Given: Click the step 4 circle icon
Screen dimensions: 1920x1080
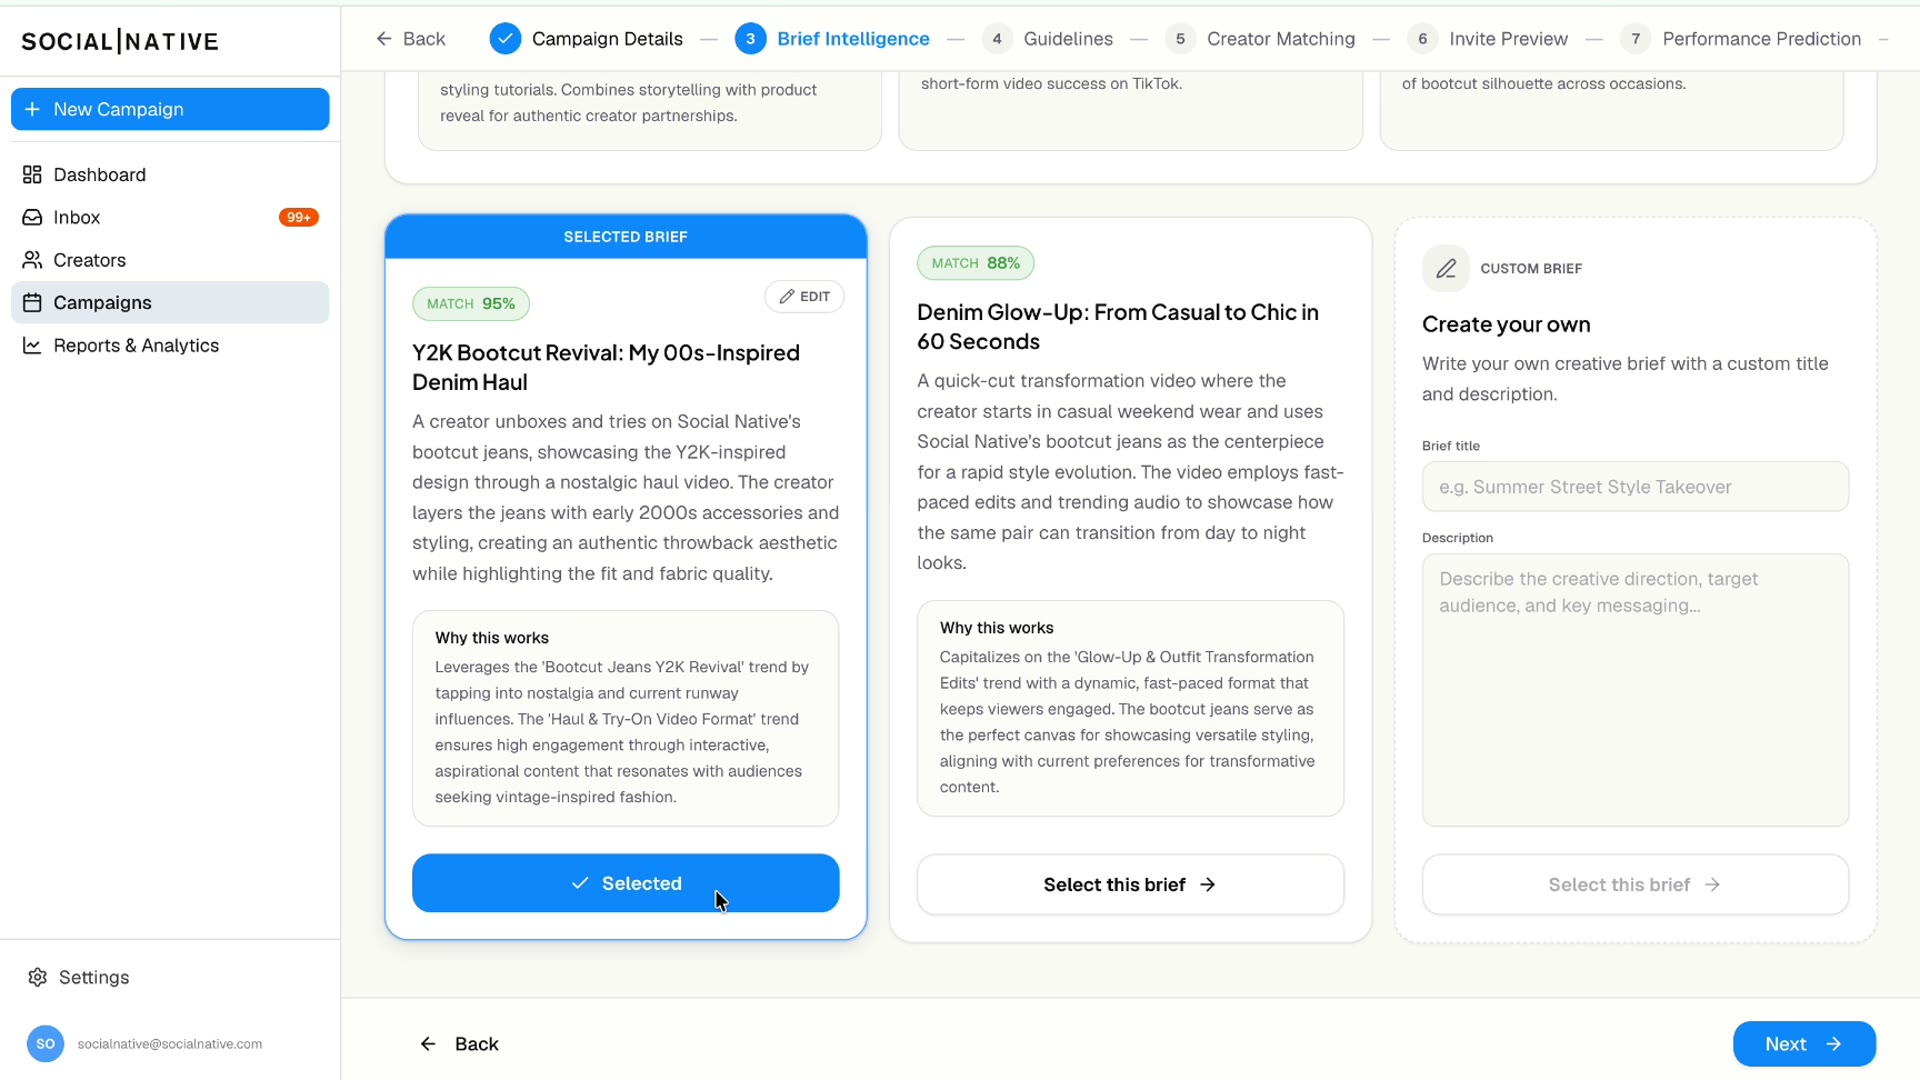Looking at the screenshot, I should pos(997,39).
